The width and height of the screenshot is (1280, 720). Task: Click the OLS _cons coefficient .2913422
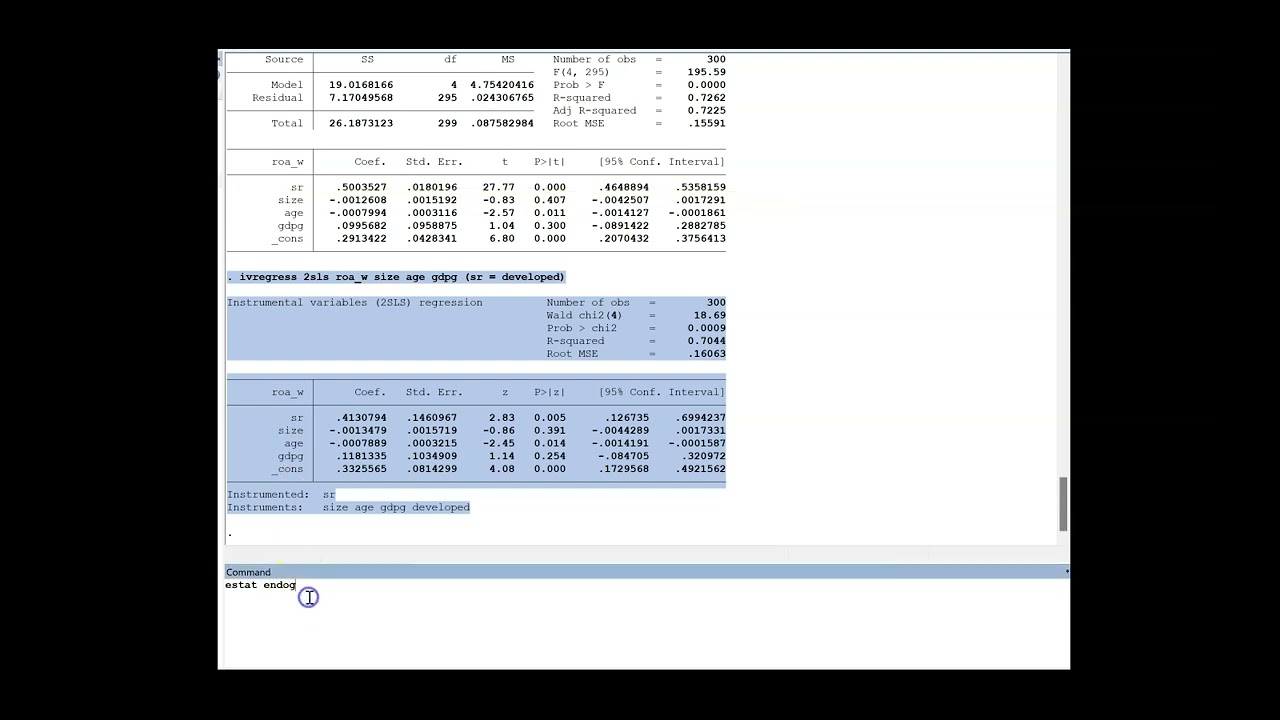tap(361, 239)
